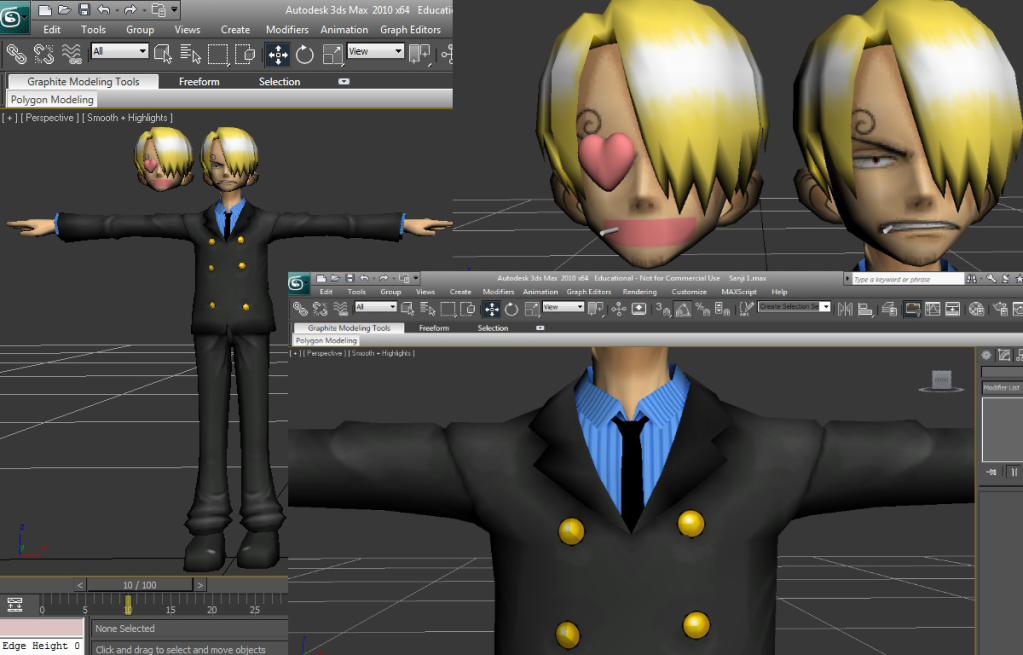
Task: Choose Rectangular Selection Region in top-left window
Action: click(218, 53)
